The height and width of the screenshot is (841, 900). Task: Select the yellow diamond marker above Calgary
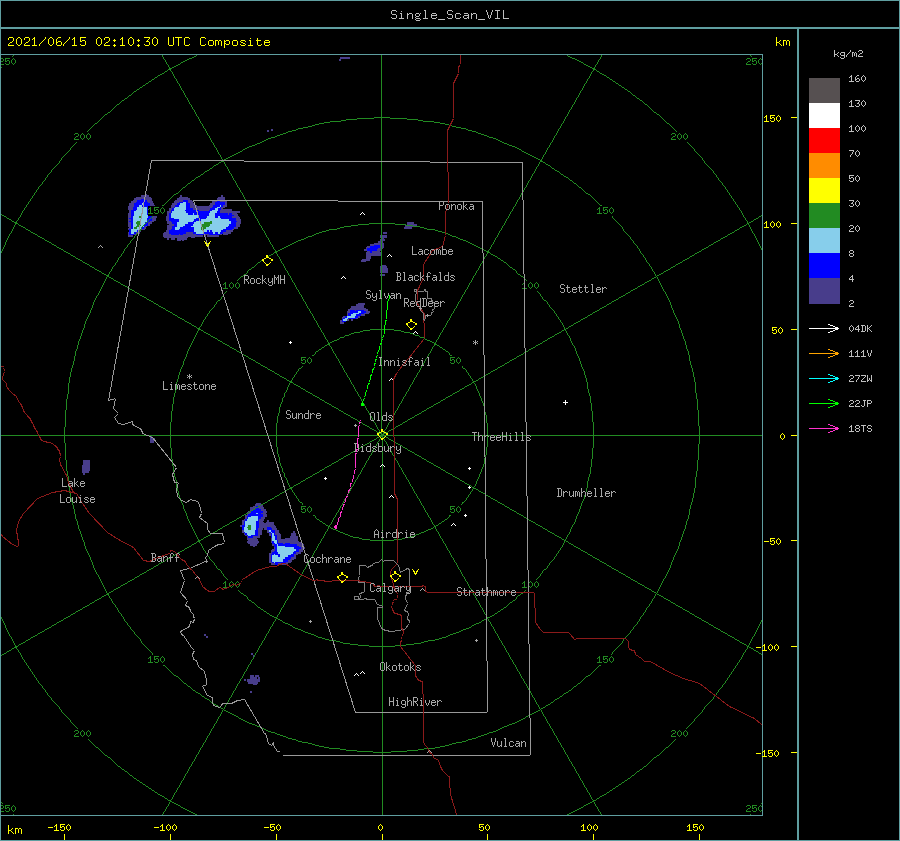(395, 576)
